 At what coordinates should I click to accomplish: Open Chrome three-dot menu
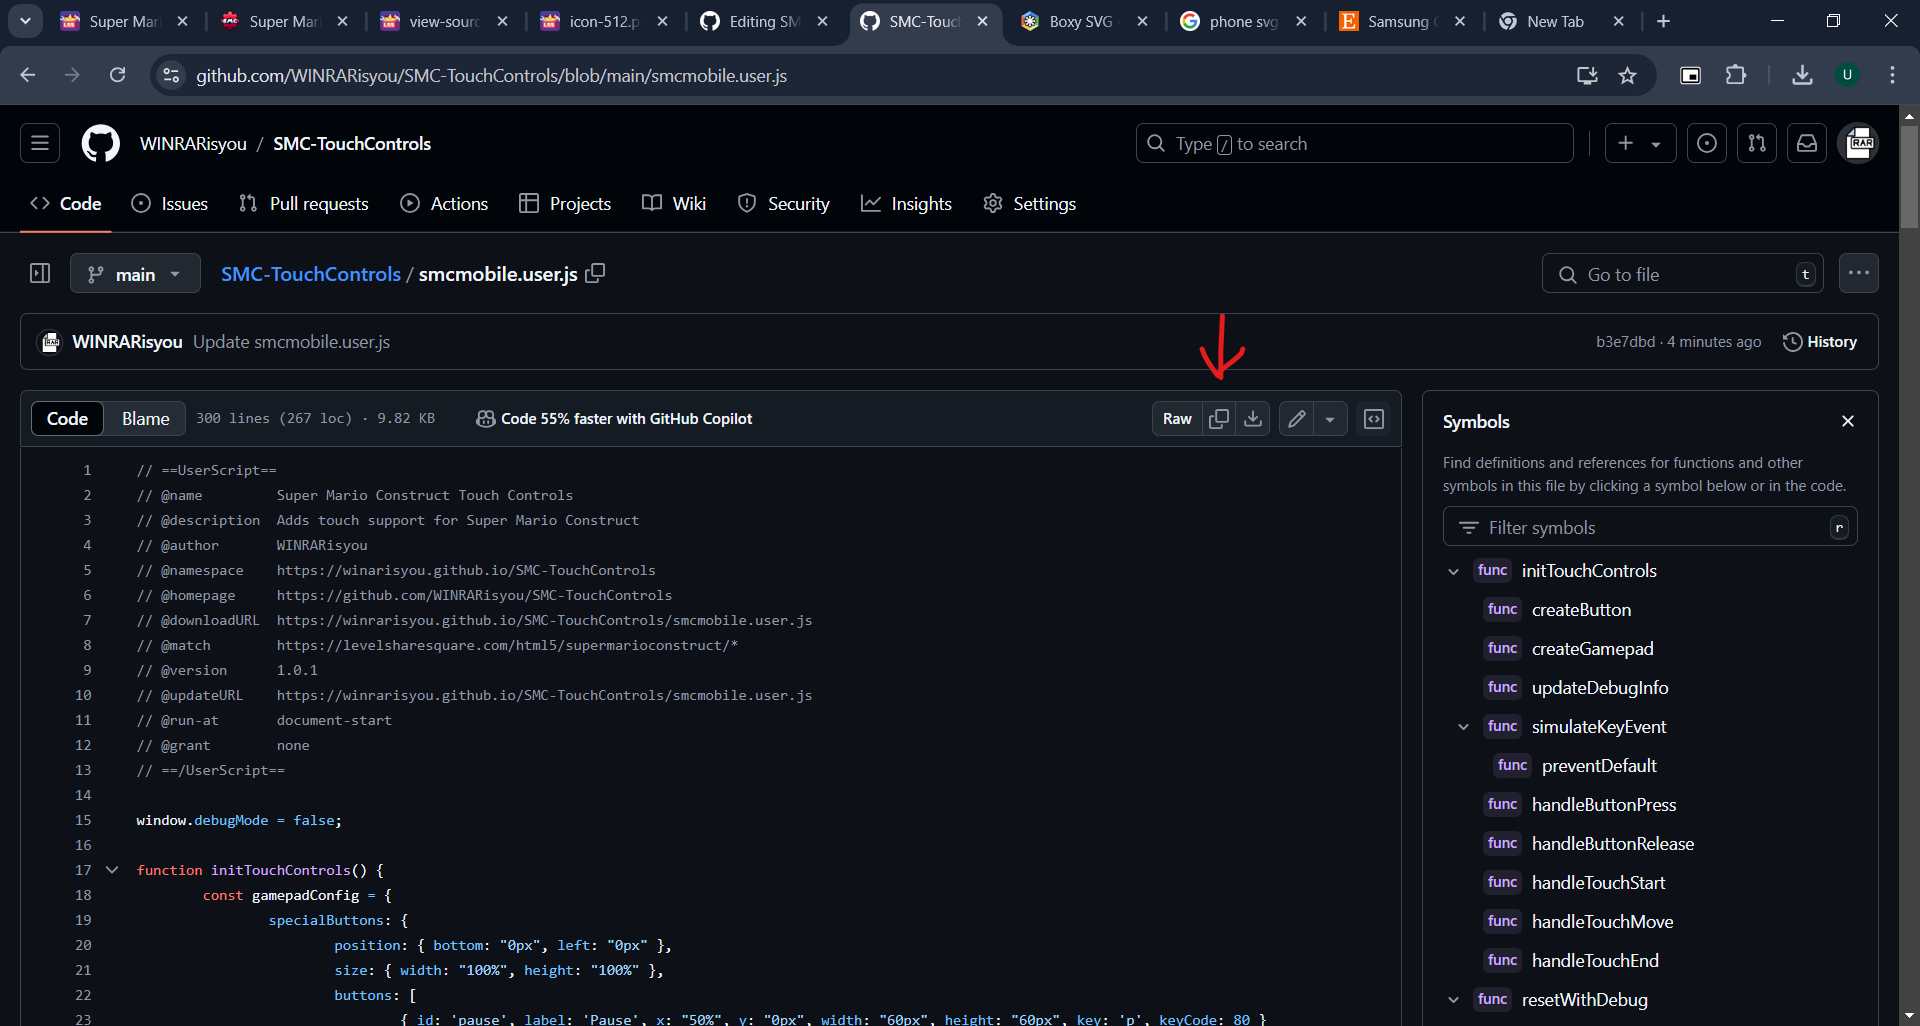click(1892, 75)
